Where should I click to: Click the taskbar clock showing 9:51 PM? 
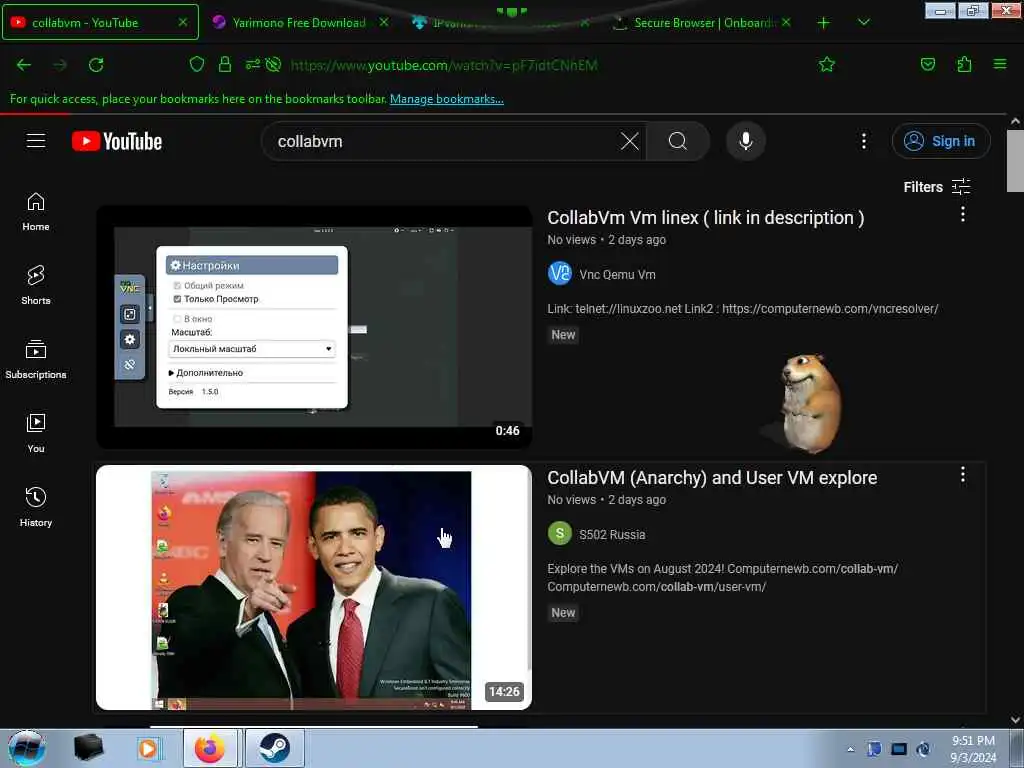tap(973, 749)
